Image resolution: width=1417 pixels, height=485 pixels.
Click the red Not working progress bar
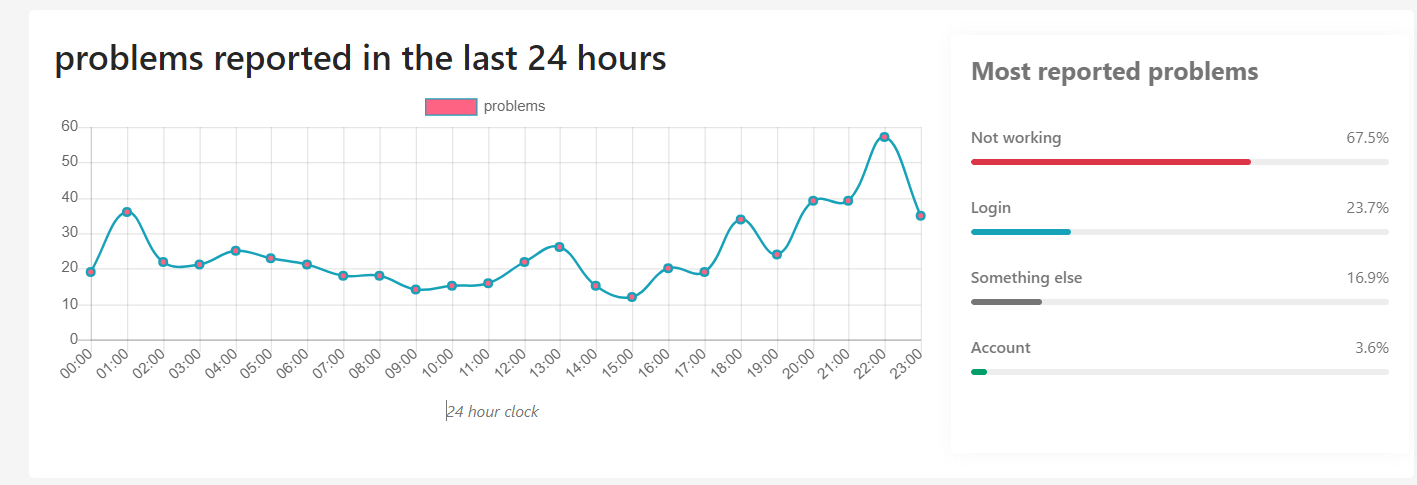tap(1110, 162)
